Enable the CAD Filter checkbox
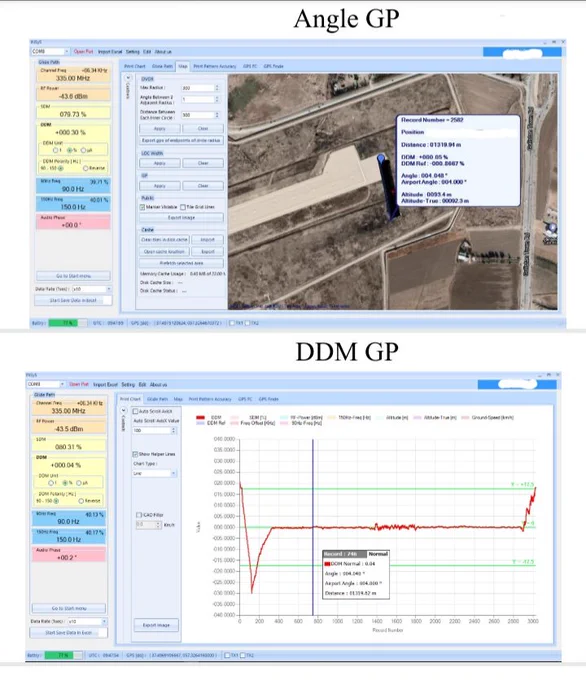586x680 pixels. tap(139, 515)
